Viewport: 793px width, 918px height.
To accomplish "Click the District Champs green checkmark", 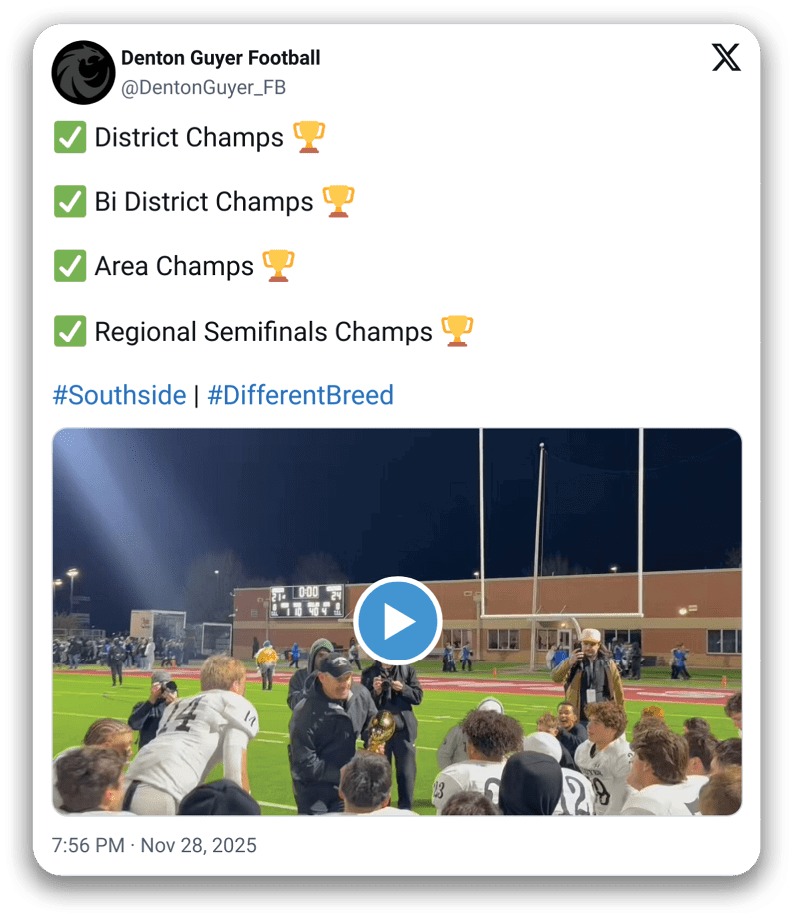I will coord(70,138).
